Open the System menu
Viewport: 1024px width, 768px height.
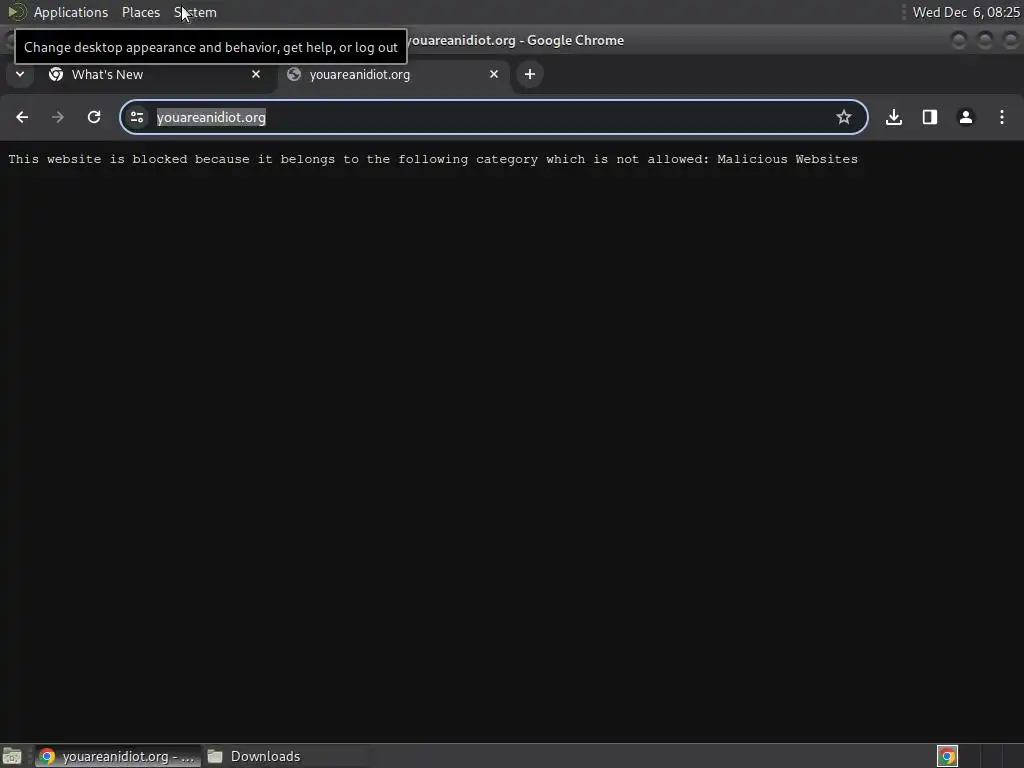coord(195,12)
